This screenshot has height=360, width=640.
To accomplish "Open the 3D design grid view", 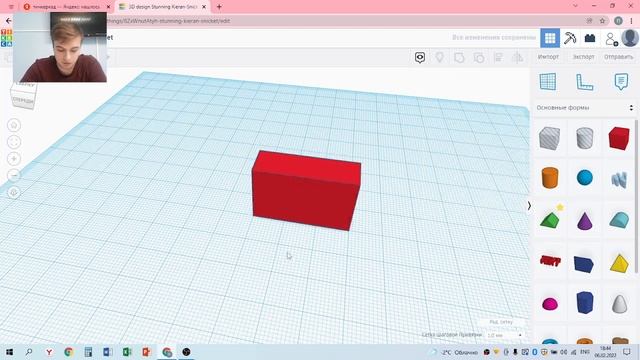I will pos(550,38).
